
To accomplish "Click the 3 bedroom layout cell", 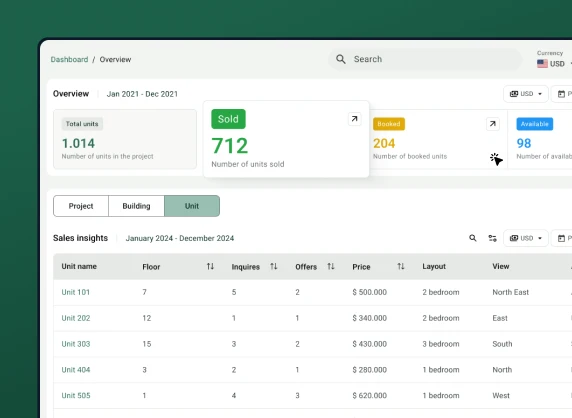I will pos(441,344).
